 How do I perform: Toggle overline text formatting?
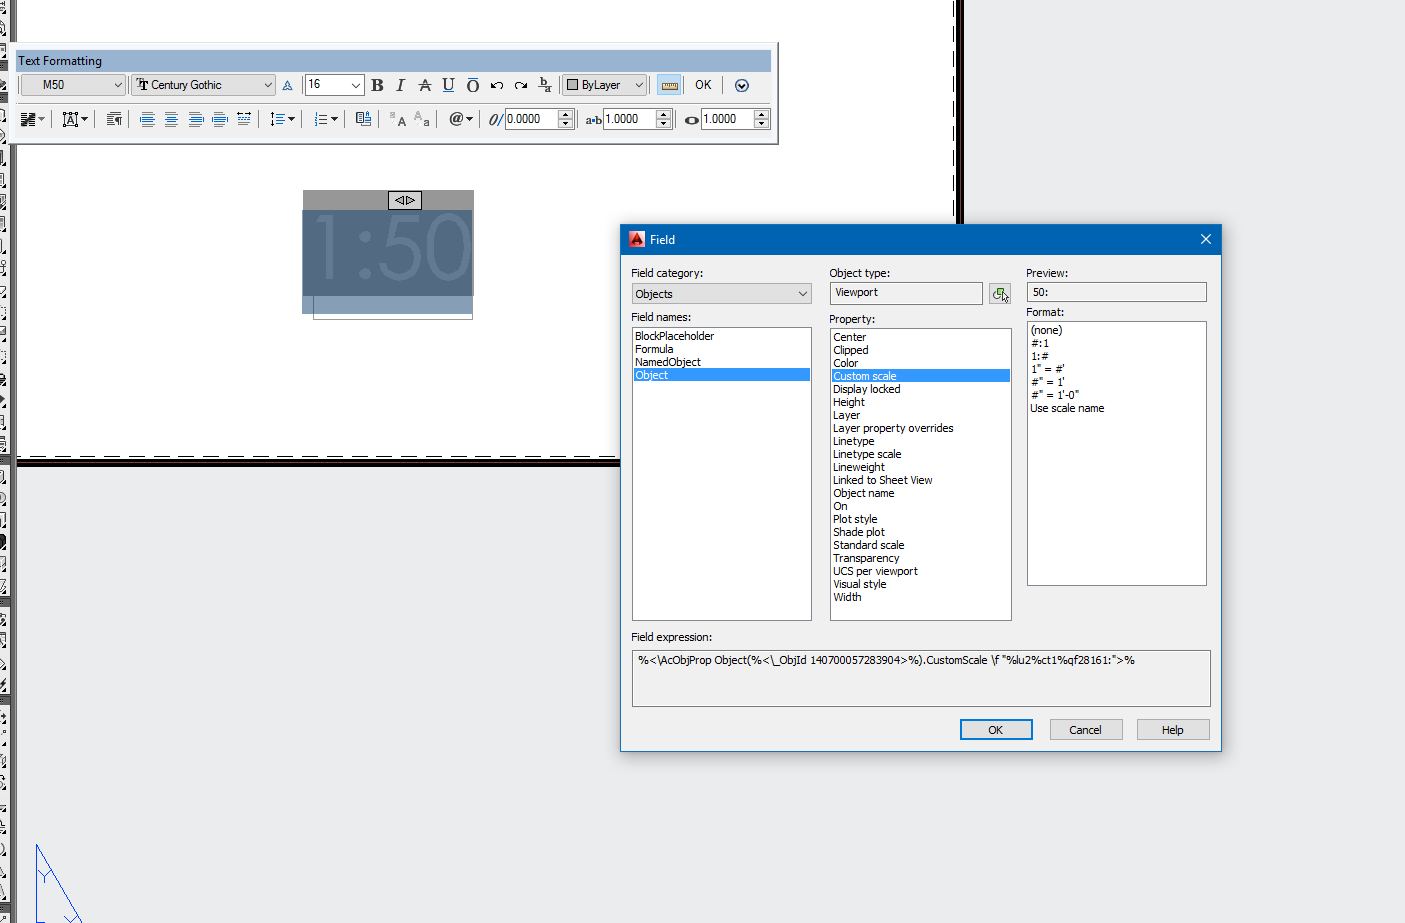tap(472, 85)
